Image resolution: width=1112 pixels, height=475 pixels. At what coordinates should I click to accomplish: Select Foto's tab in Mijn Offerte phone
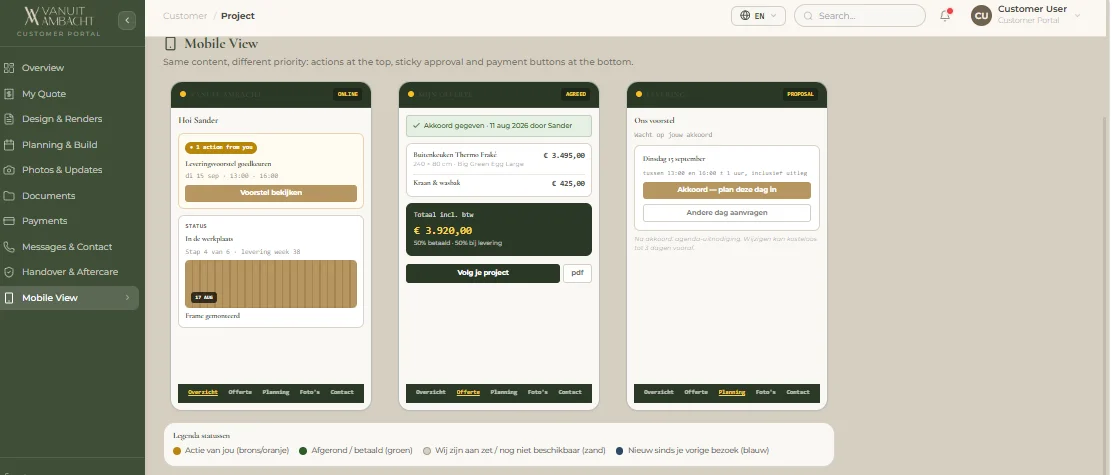[x=538, y=392]
